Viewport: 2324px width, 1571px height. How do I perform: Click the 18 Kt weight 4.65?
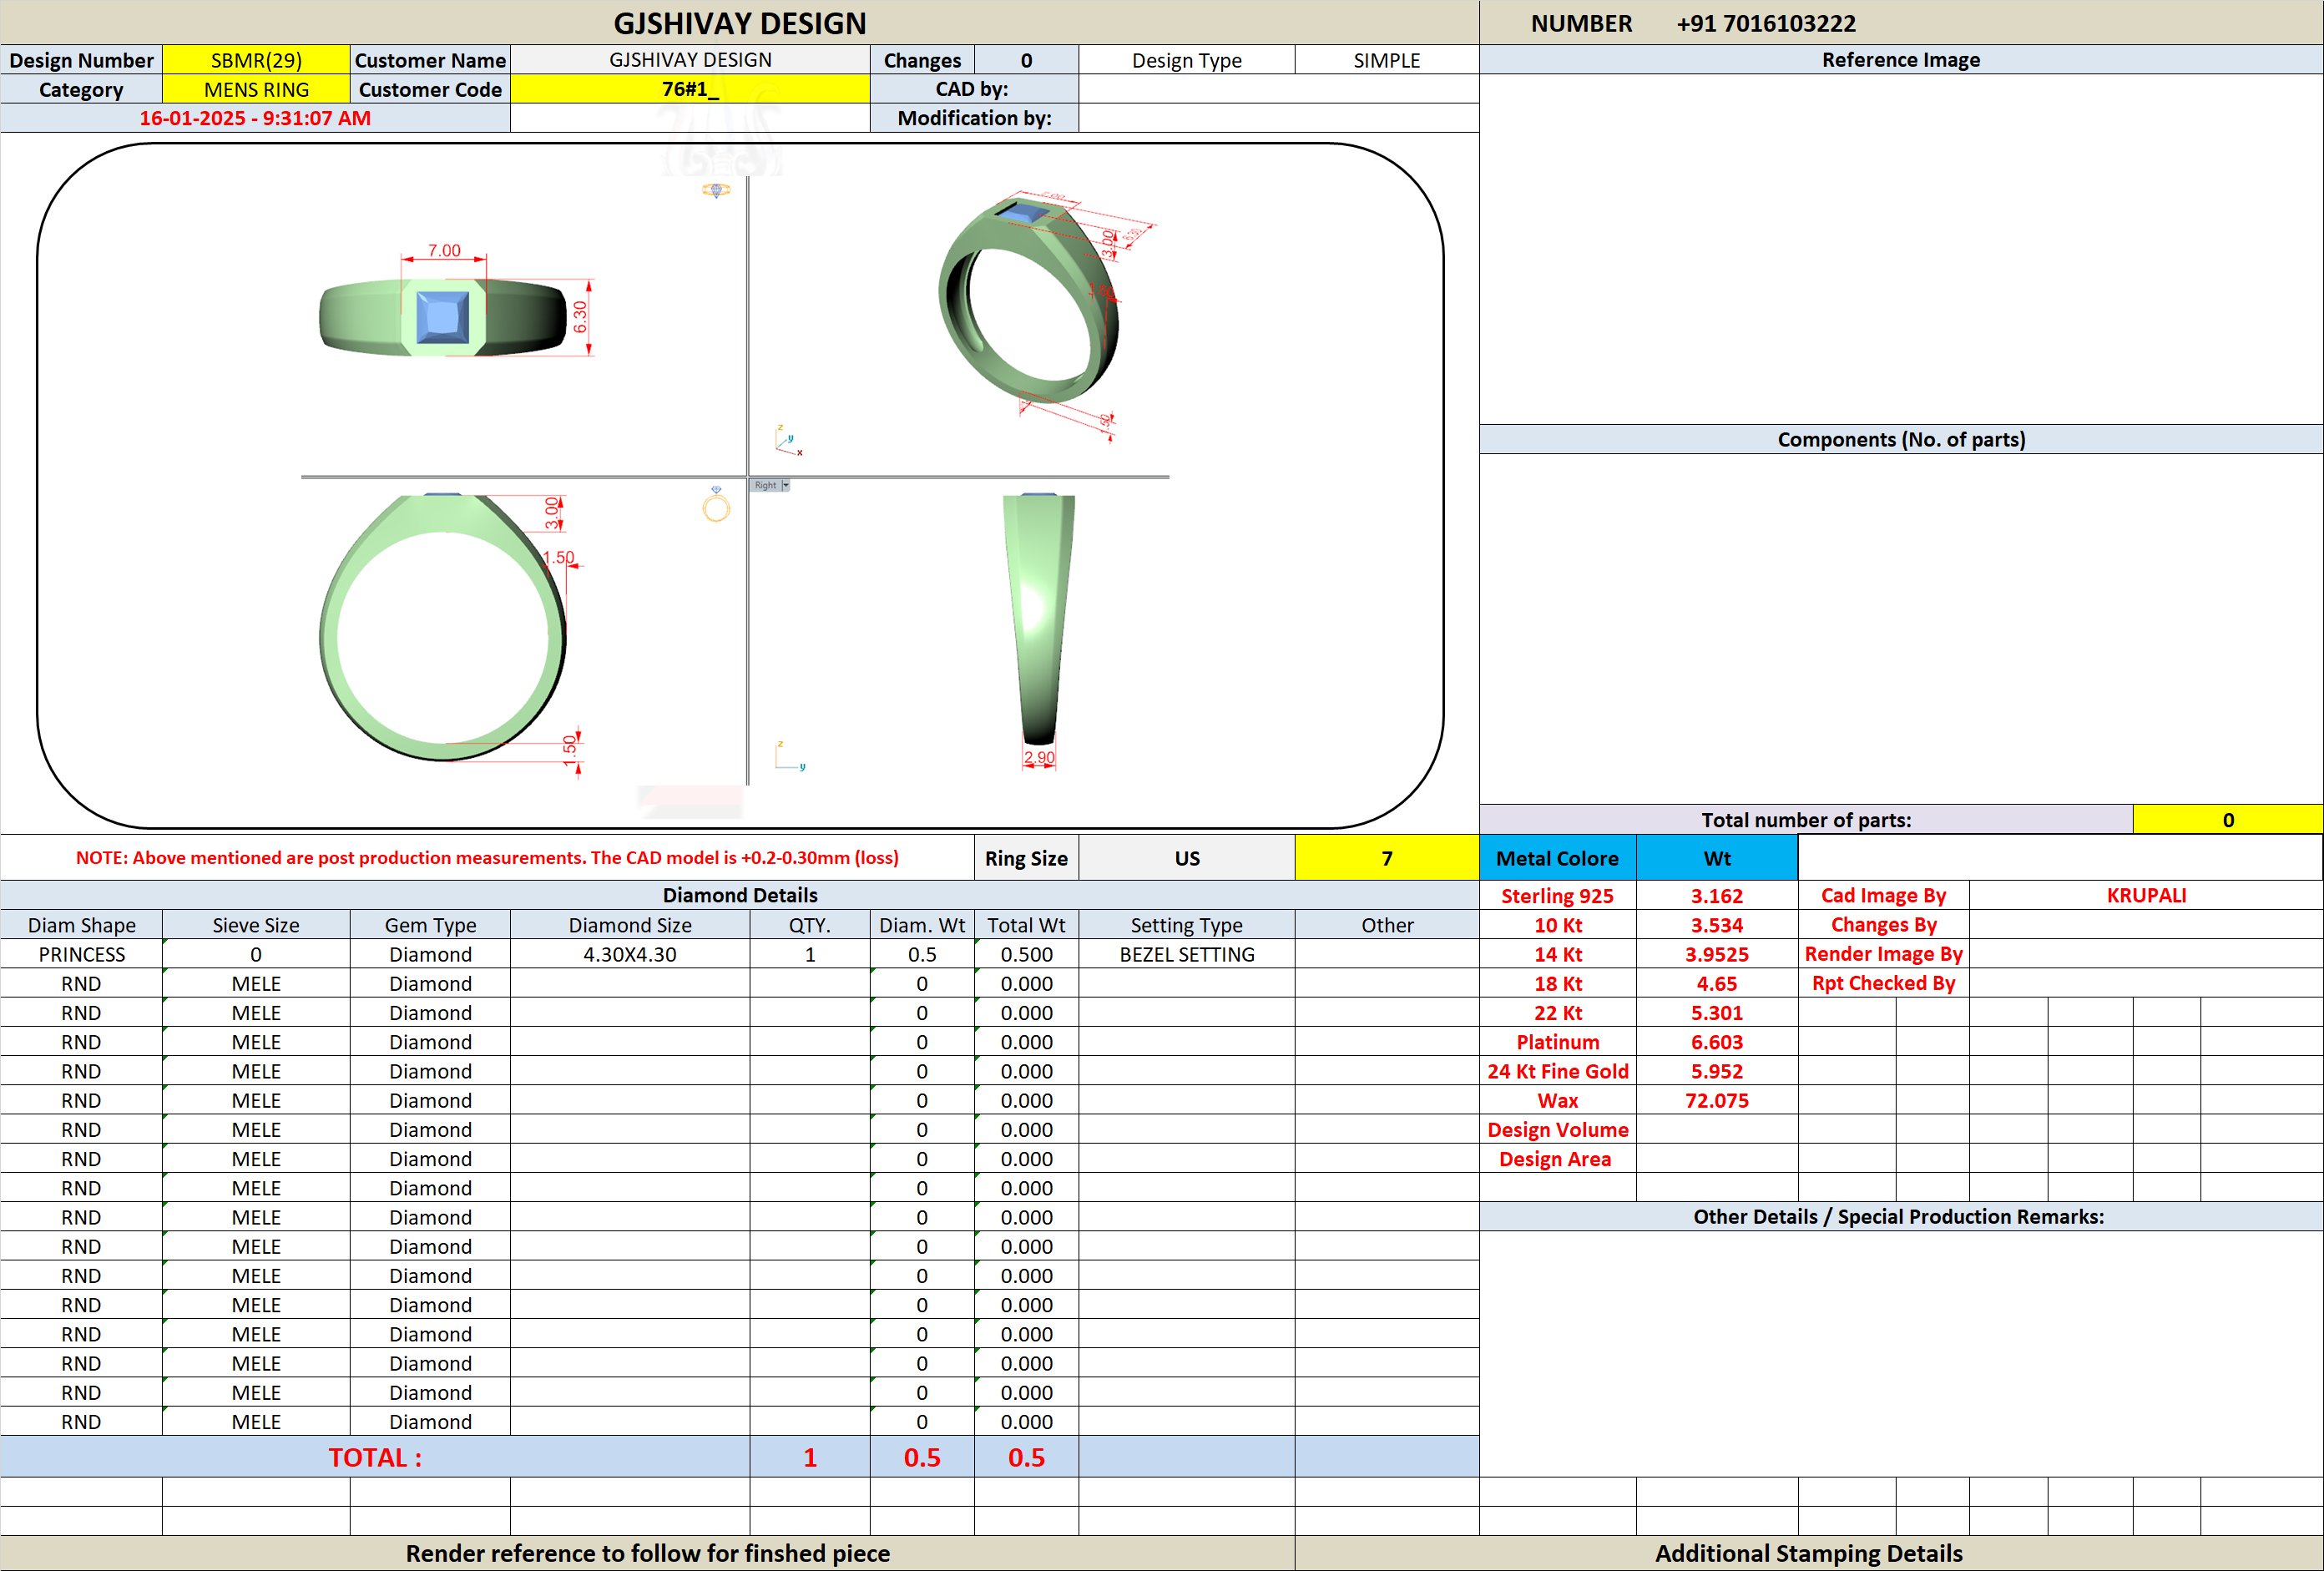(x=1717, y=984)
